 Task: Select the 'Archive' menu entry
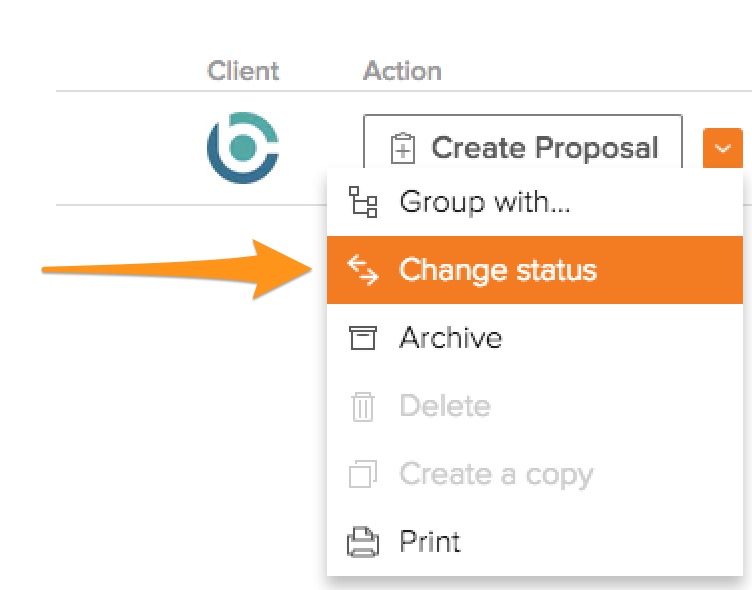coord(450,338)
